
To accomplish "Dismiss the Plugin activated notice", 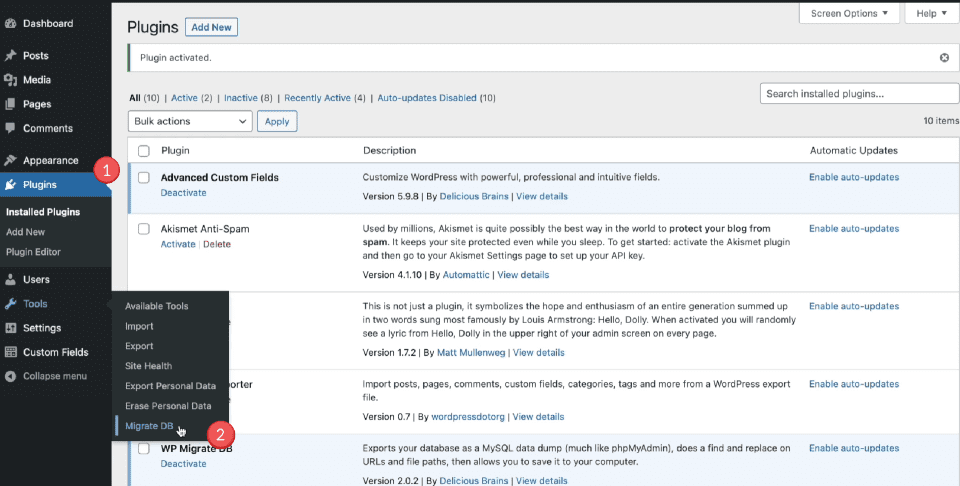I will point(944,58).
